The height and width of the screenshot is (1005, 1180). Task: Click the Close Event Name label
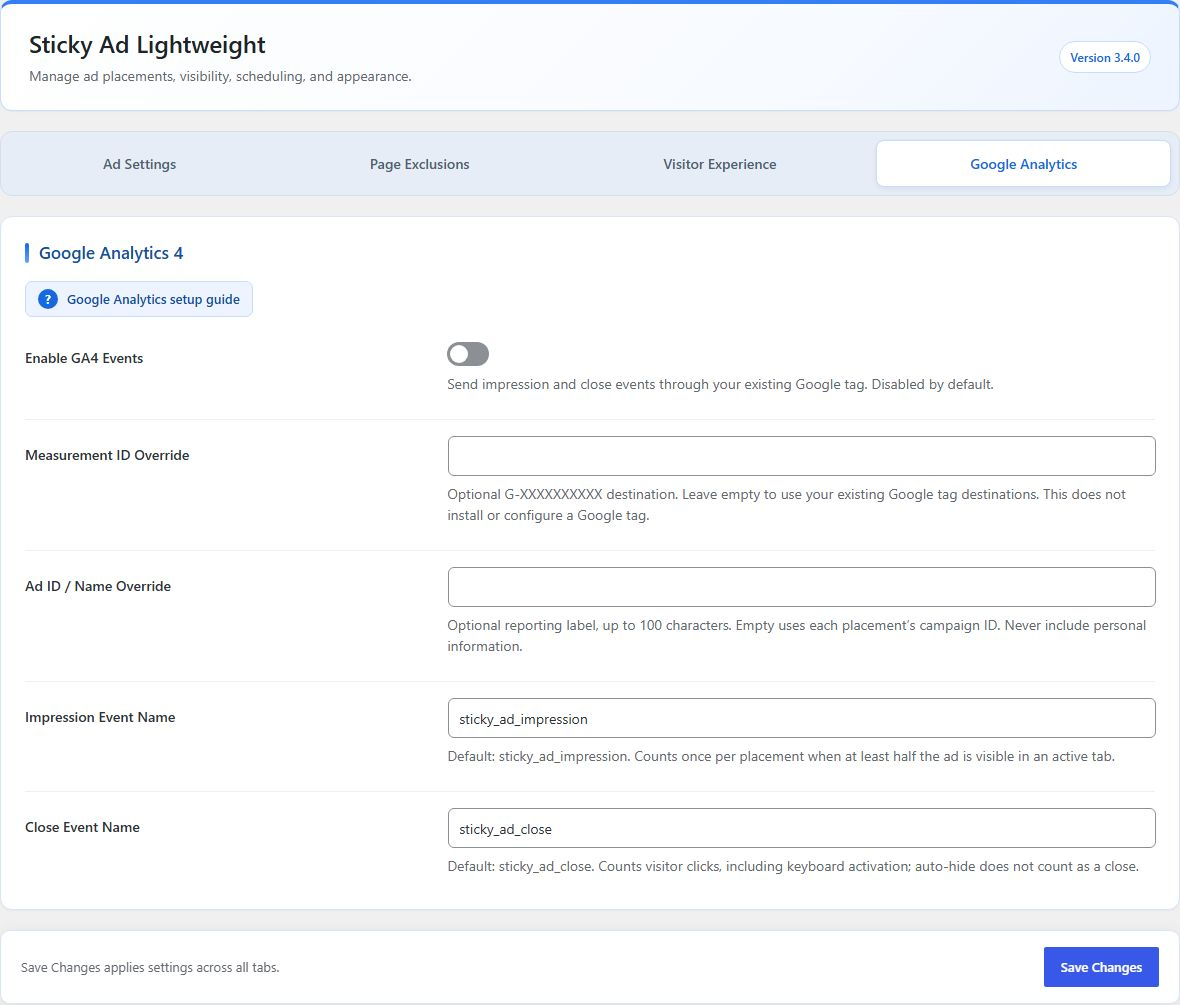[82, 827]
